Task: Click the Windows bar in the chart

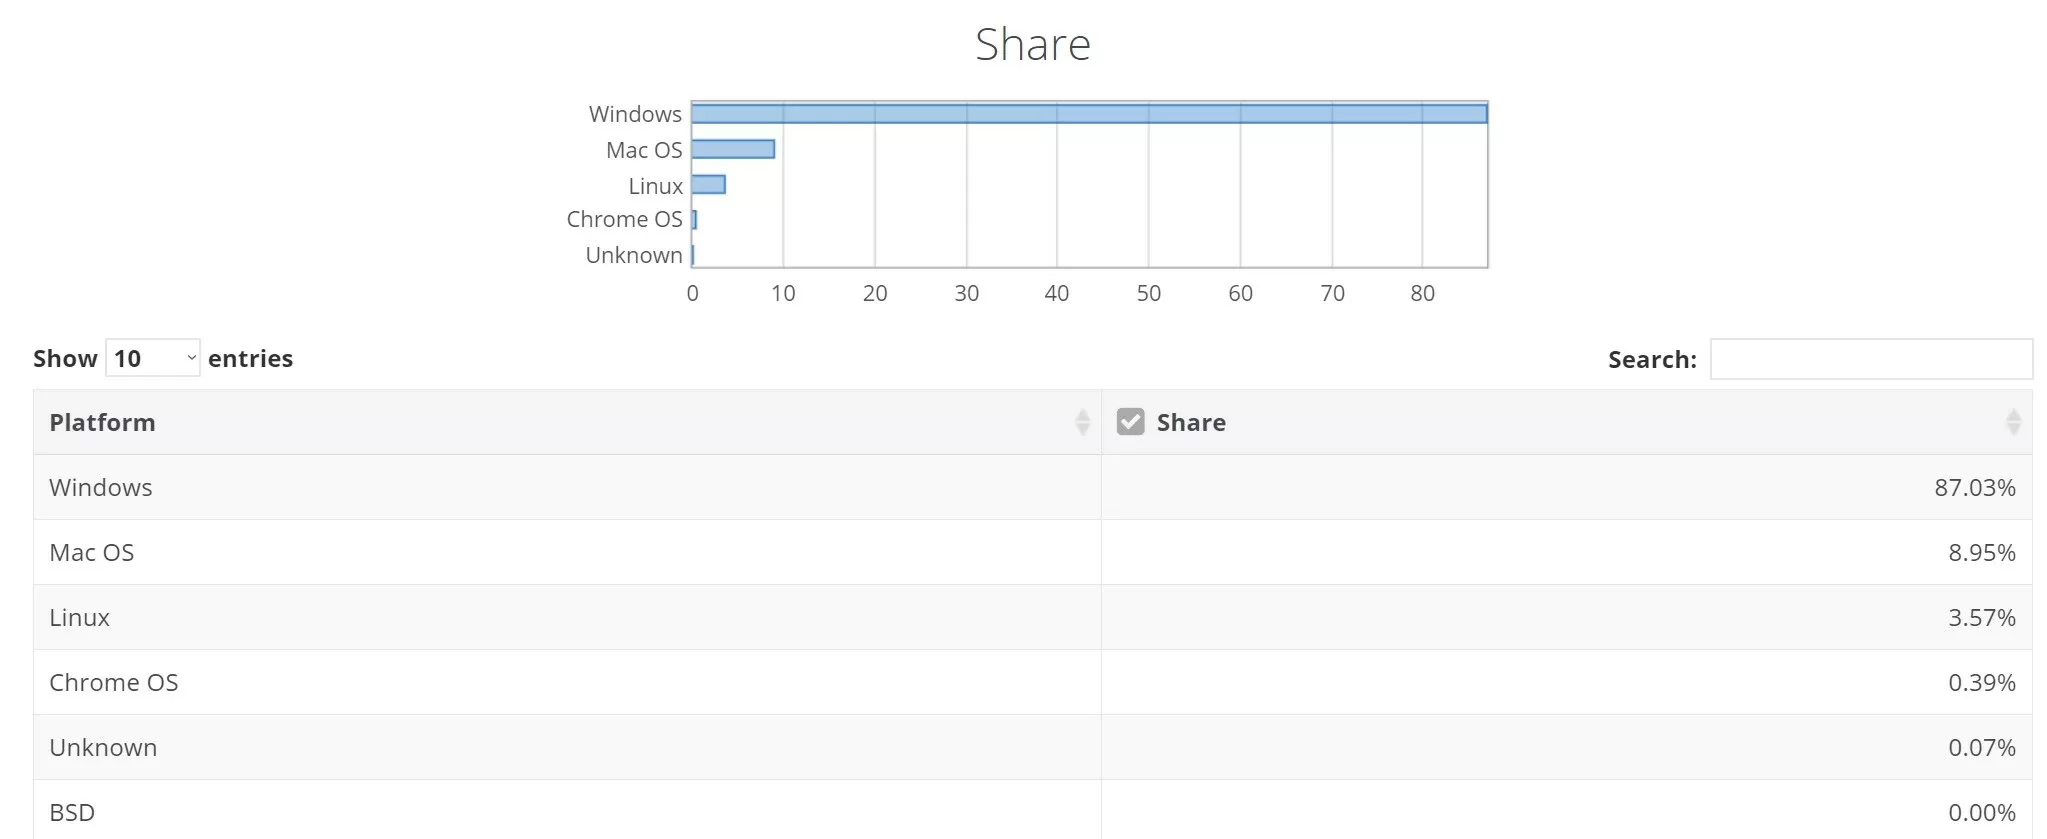Action: (1088, 113)
